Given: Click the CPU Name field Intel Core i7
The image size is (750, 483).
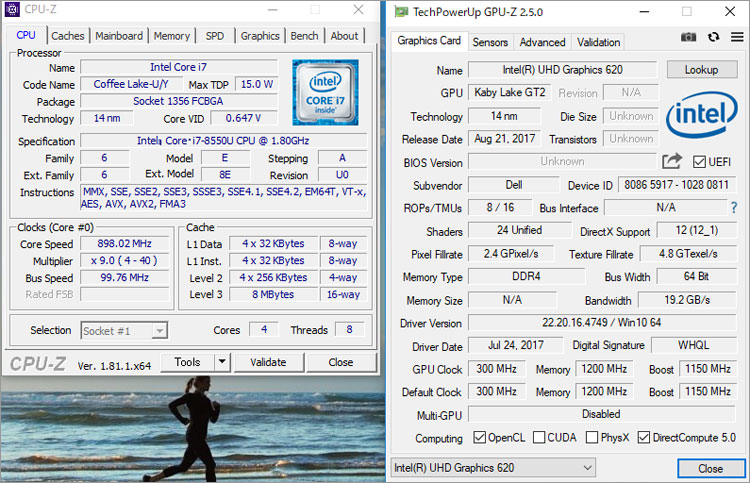Looking at the screenshot, I should point(178,67).
